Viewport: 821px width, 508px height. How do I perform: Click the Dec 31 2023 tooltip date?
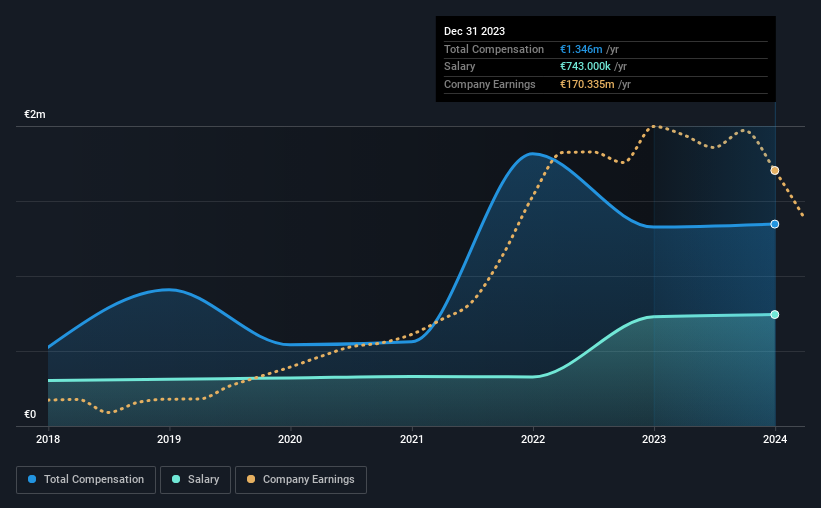(474, 31)
